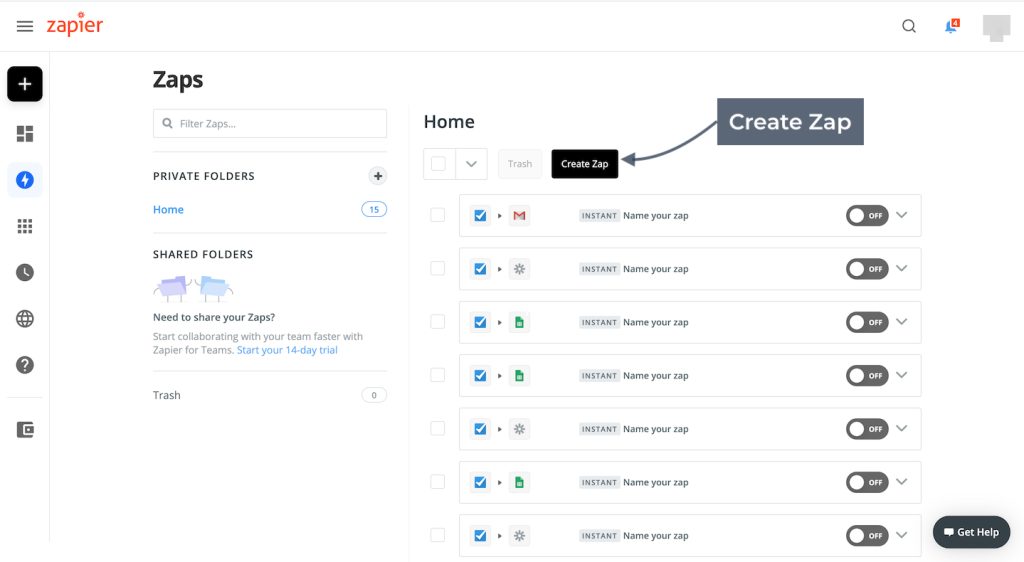1024x562 pixels.
Task: Turn on the Gmail zap toggle
Action: [x=867, y=215]
